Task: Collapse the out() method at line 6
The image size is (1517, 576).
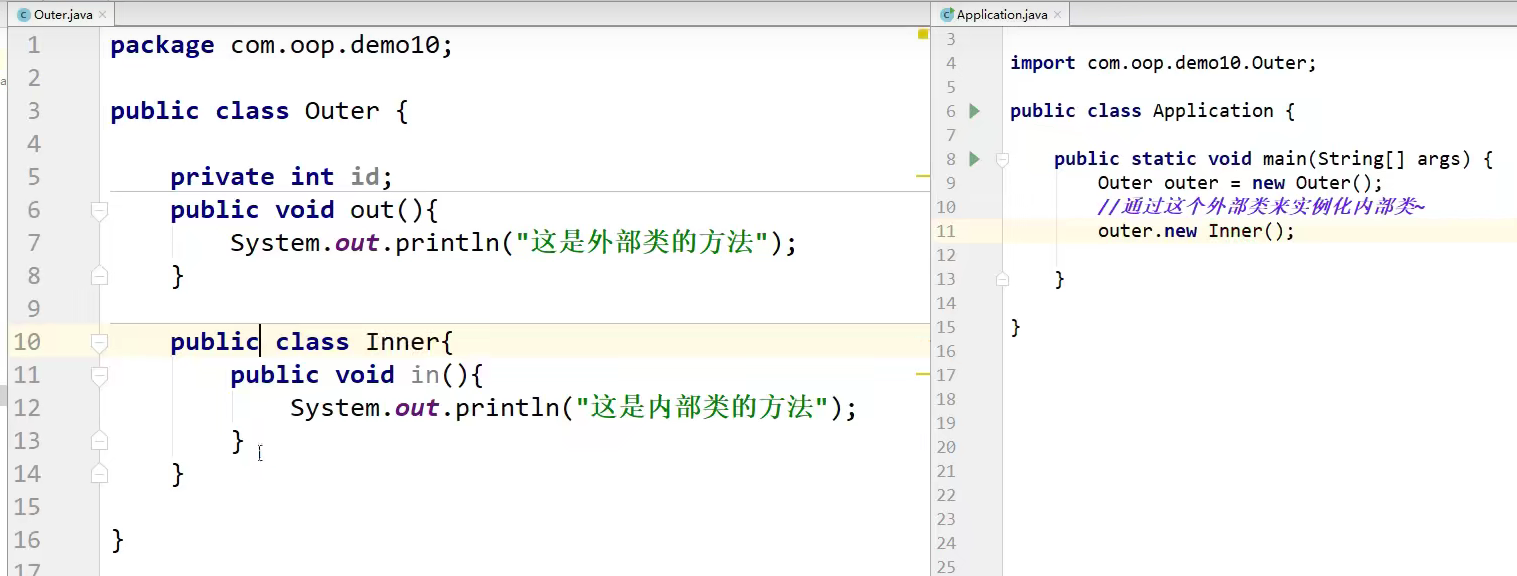Action: coord(98,210)
